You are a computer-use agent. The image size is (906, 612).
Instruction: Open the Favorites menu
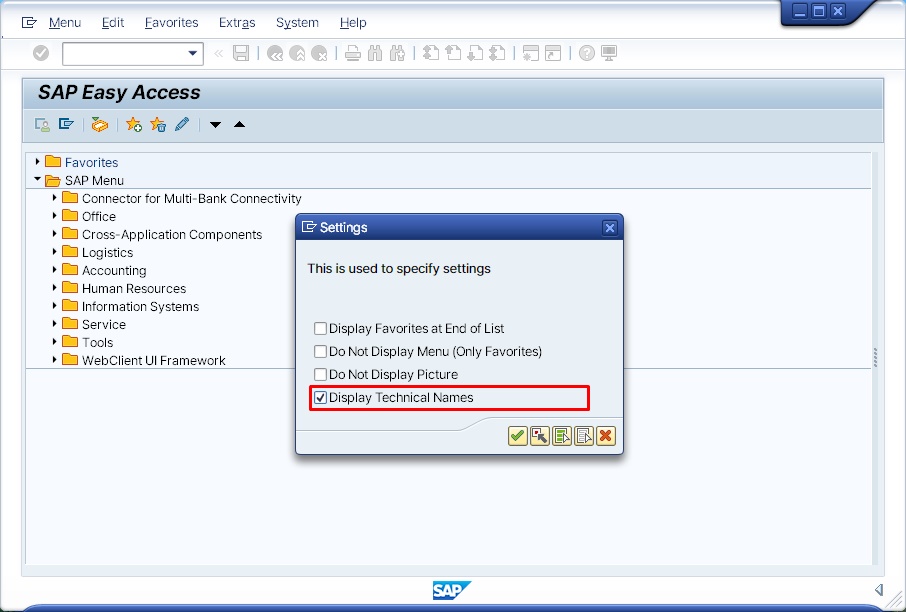pyautogui.click(x=172, y=23)
